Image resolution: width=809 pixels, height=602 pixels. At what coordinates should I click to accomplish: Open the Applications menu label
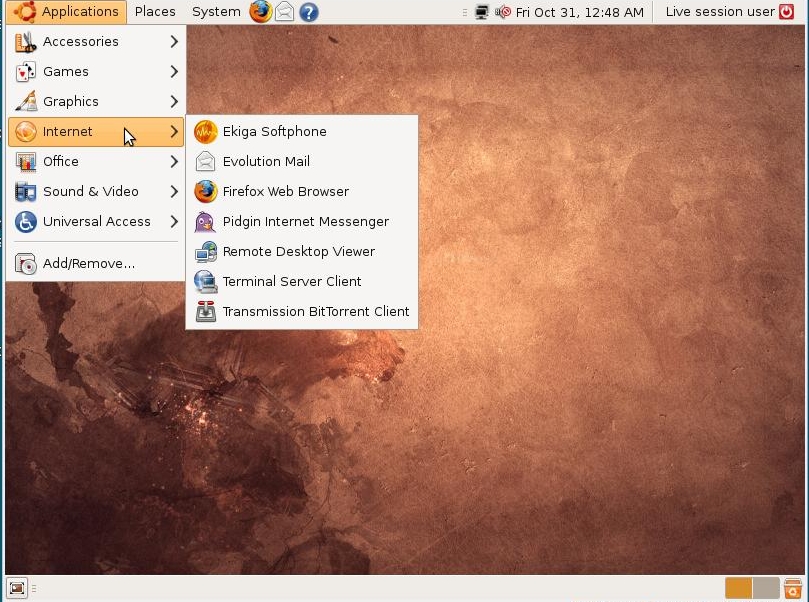coord(80,11)
